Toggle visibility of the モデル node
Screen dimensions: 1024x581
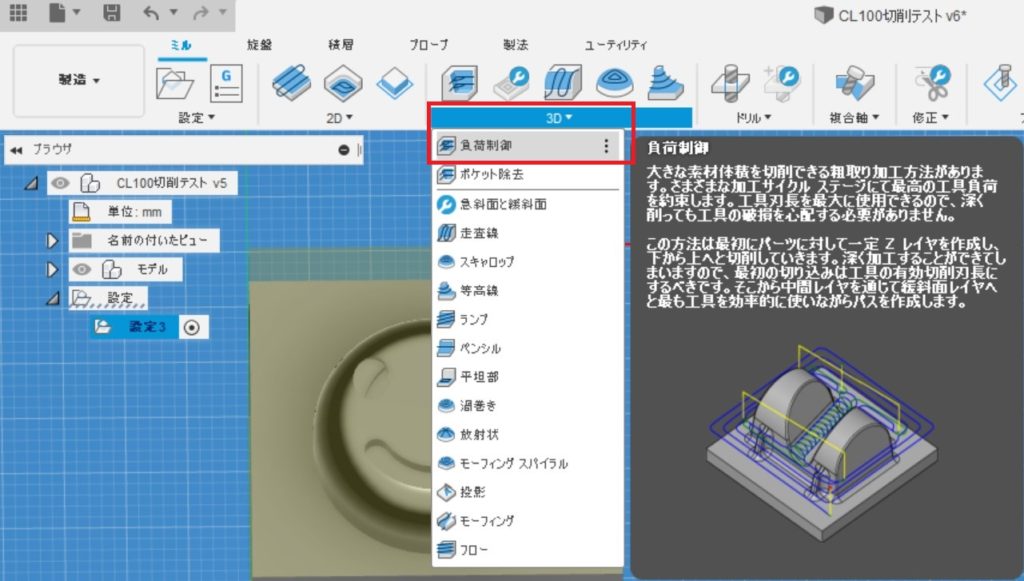(82, 269)
